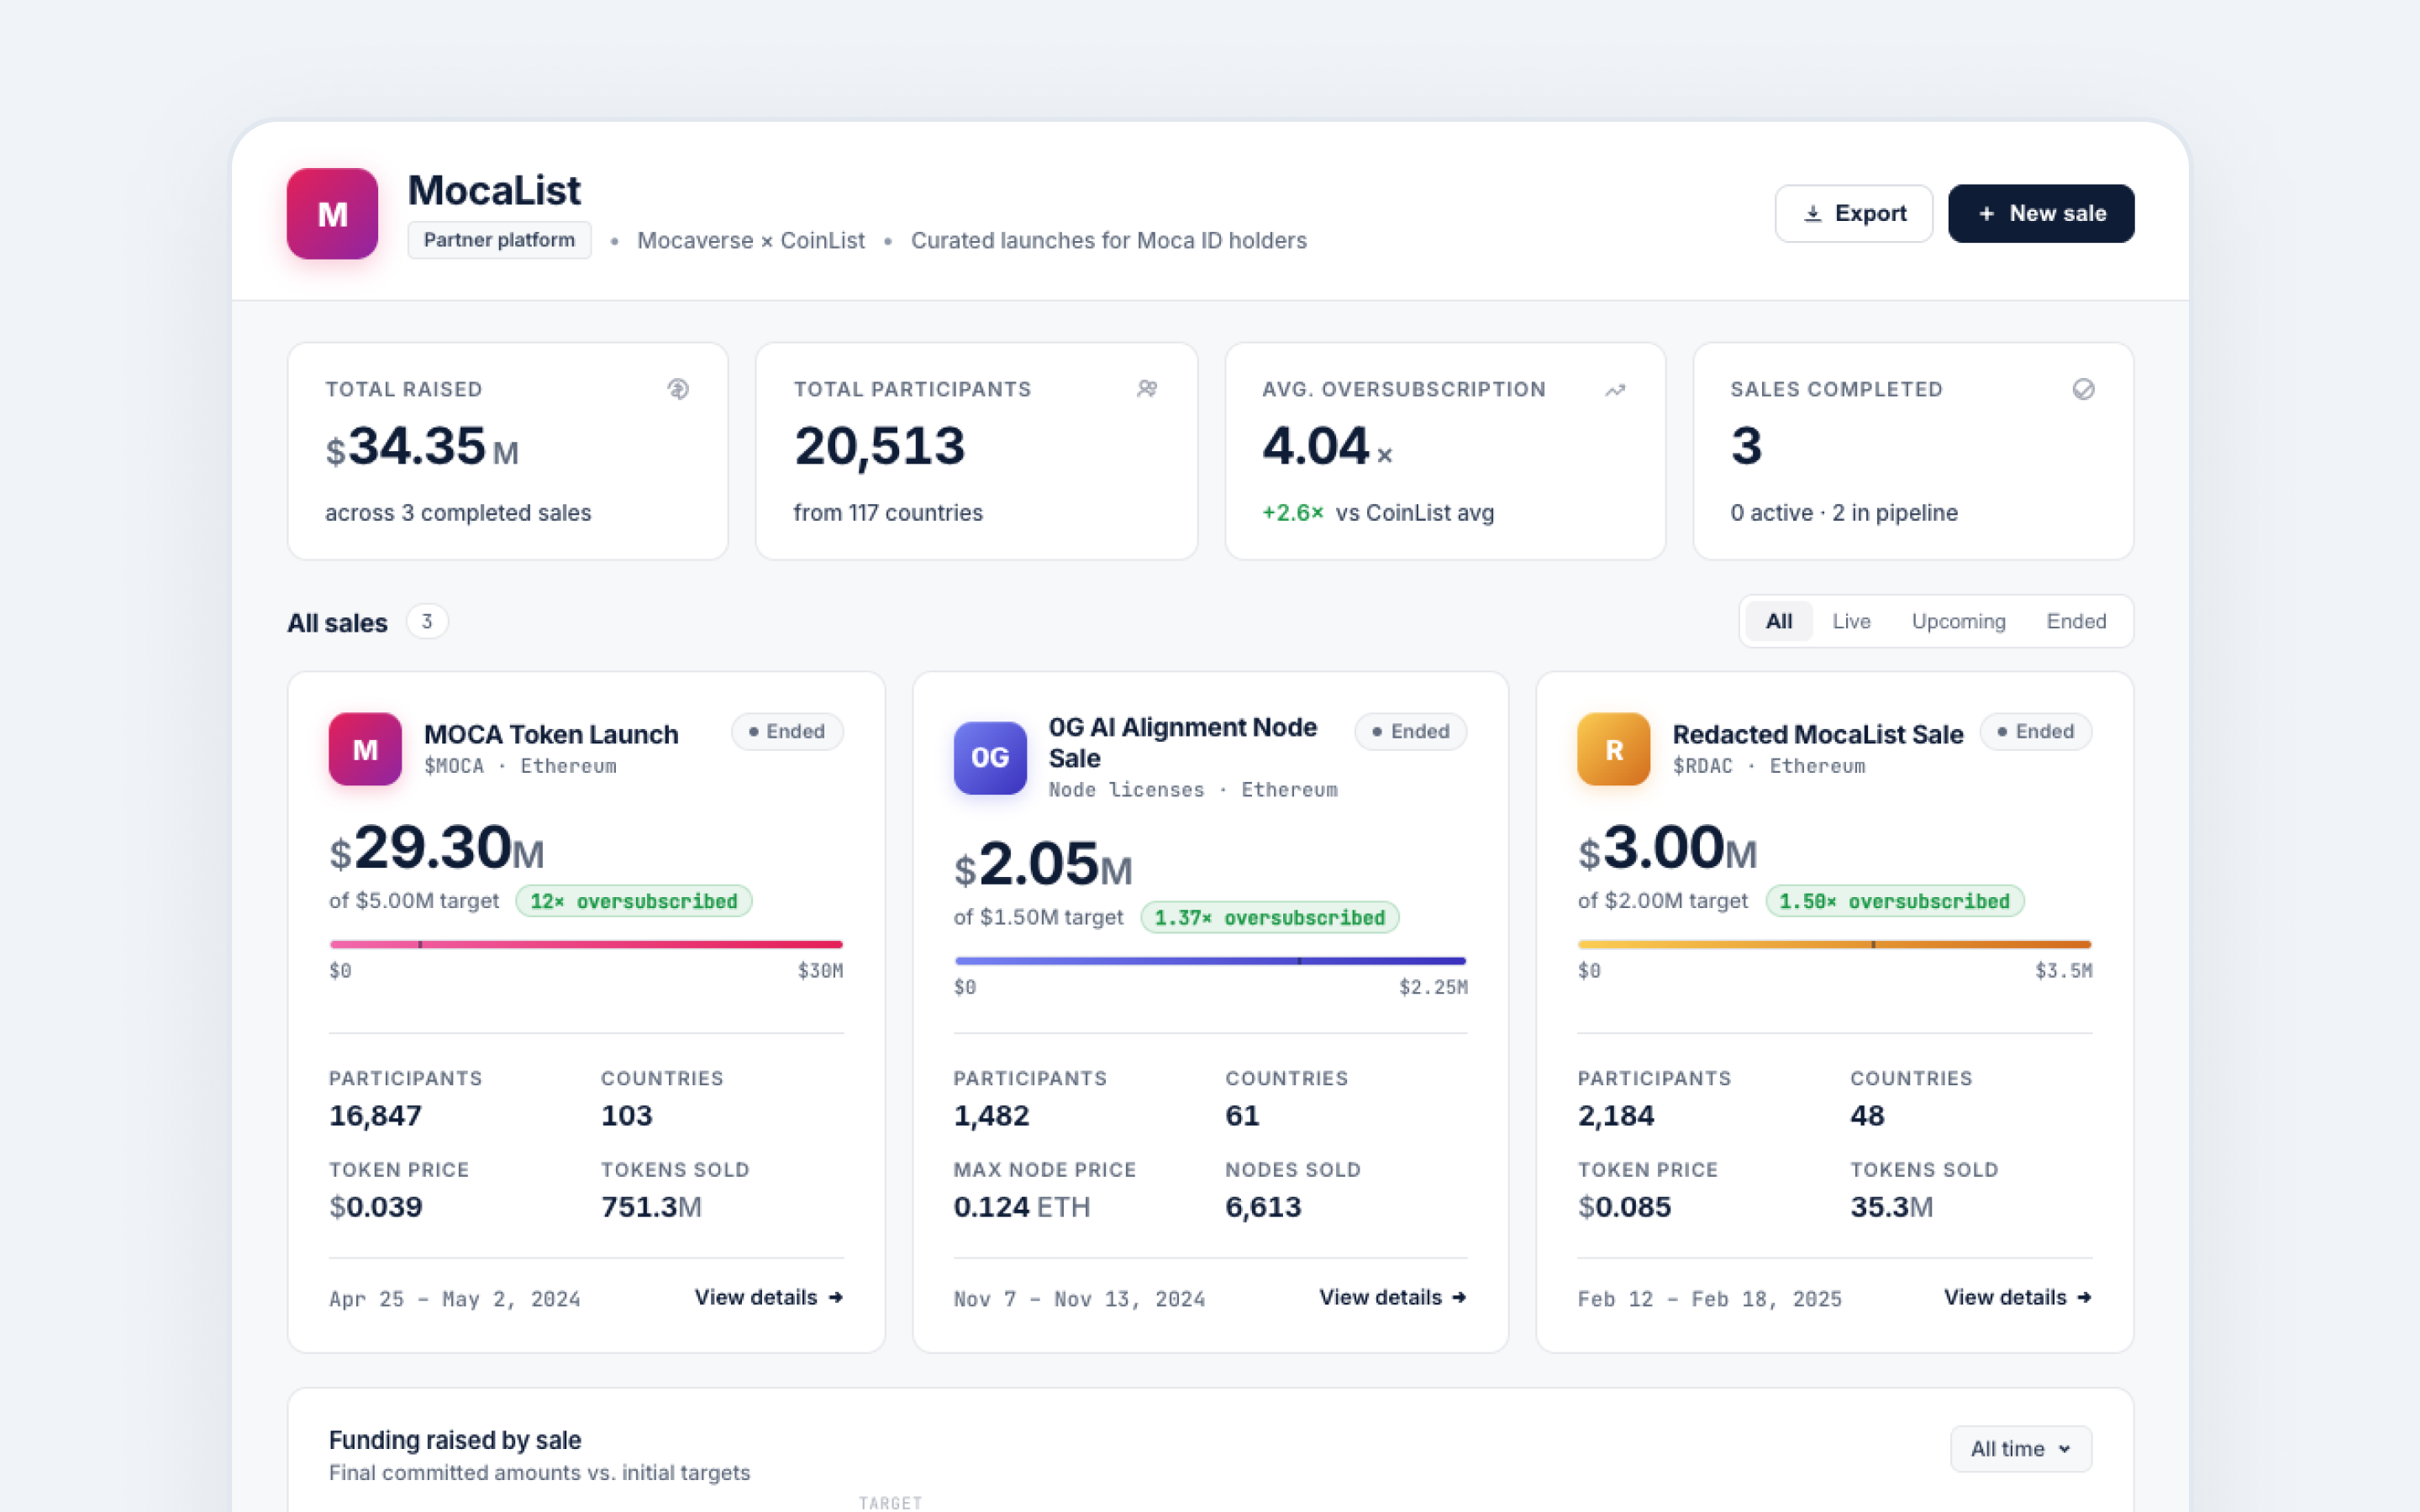The image size is (2420, 1512).
Task: Click the Ended status on MOCA Token Launch
Action: pos(787,731)
